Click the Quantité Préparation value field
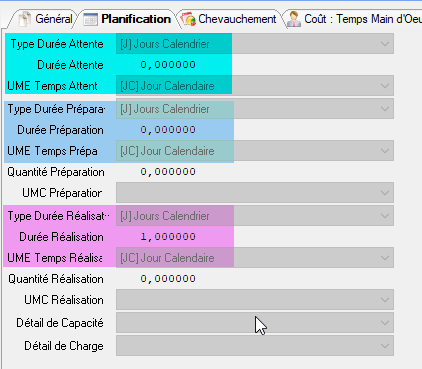The image size is (422, 369). pos(168,172)
